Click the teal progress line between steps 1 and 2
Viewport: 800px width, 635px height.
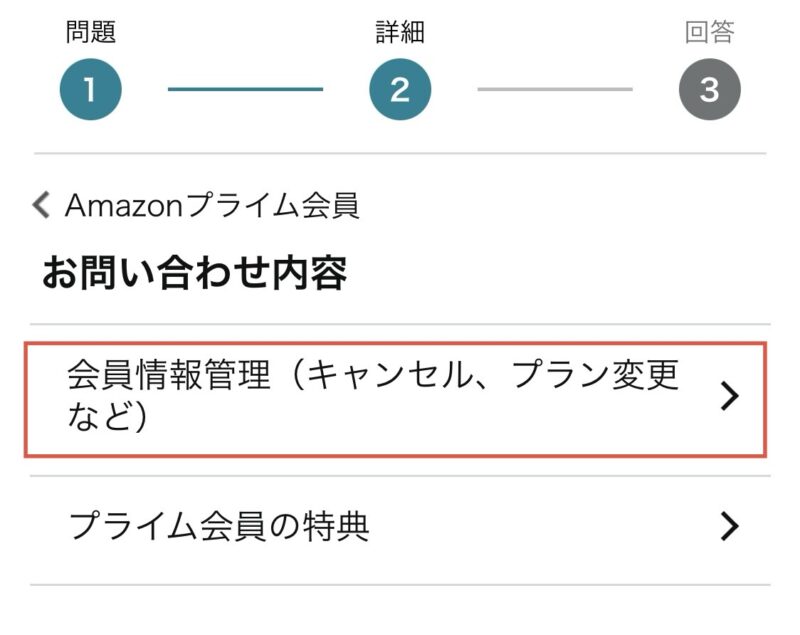tap(245, 89)
